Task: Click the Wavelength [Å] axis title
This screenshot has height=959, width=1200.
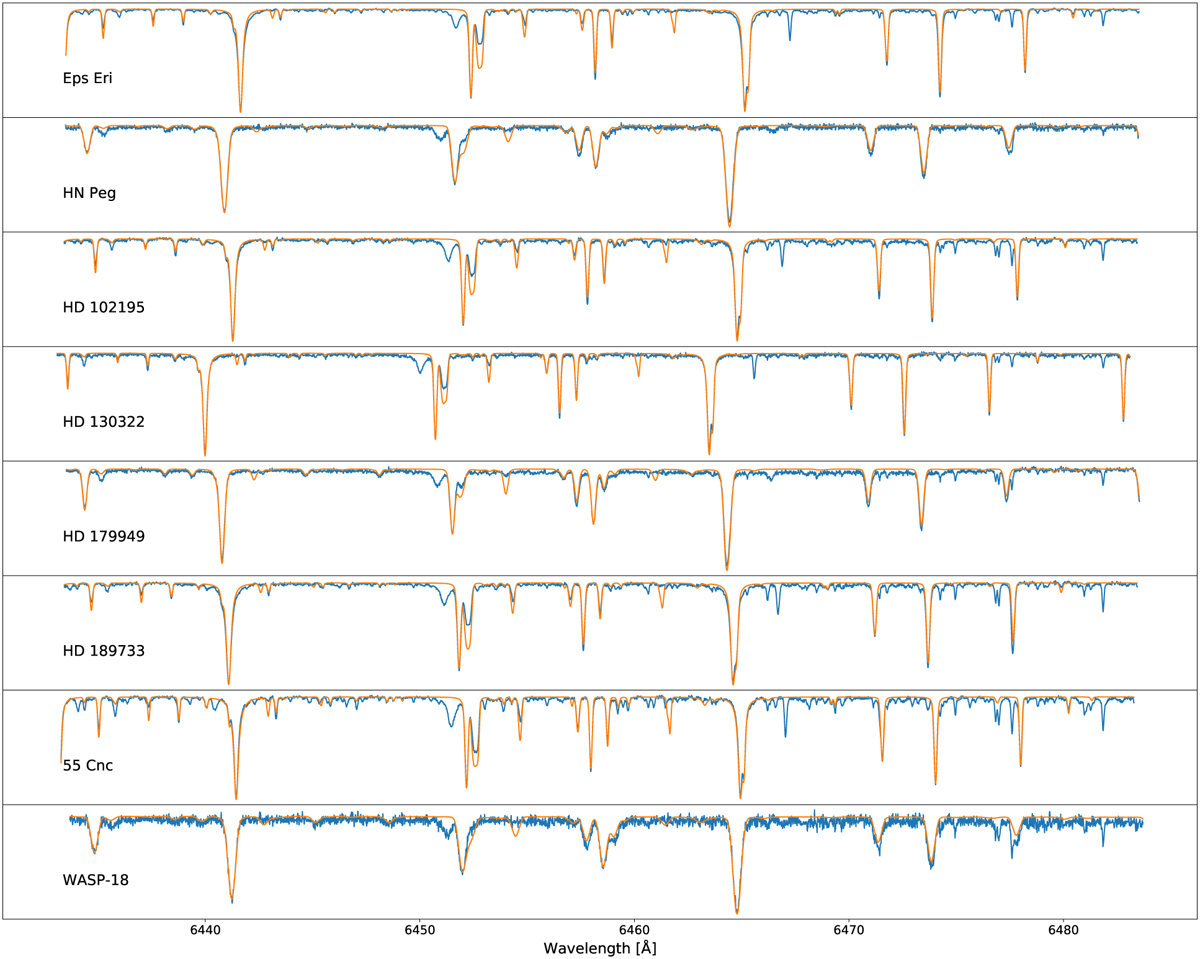Action: pyautogui.click(x=600, y=947)
